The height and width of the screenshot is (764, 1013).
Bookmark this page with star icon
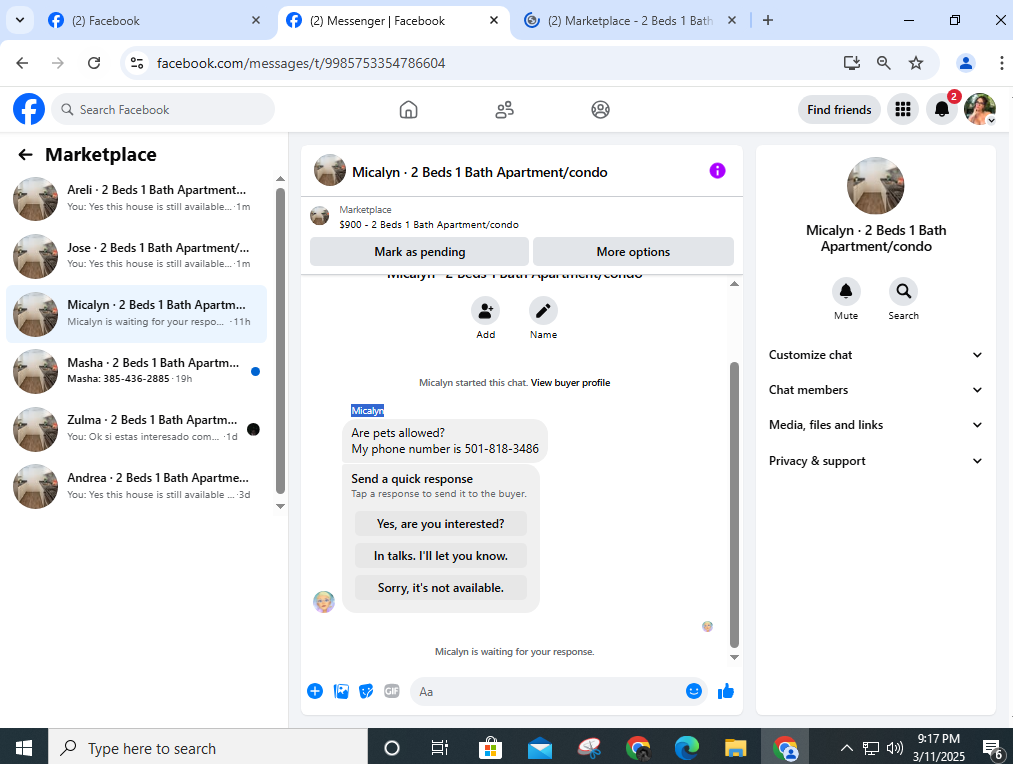[x=915, y=63]
